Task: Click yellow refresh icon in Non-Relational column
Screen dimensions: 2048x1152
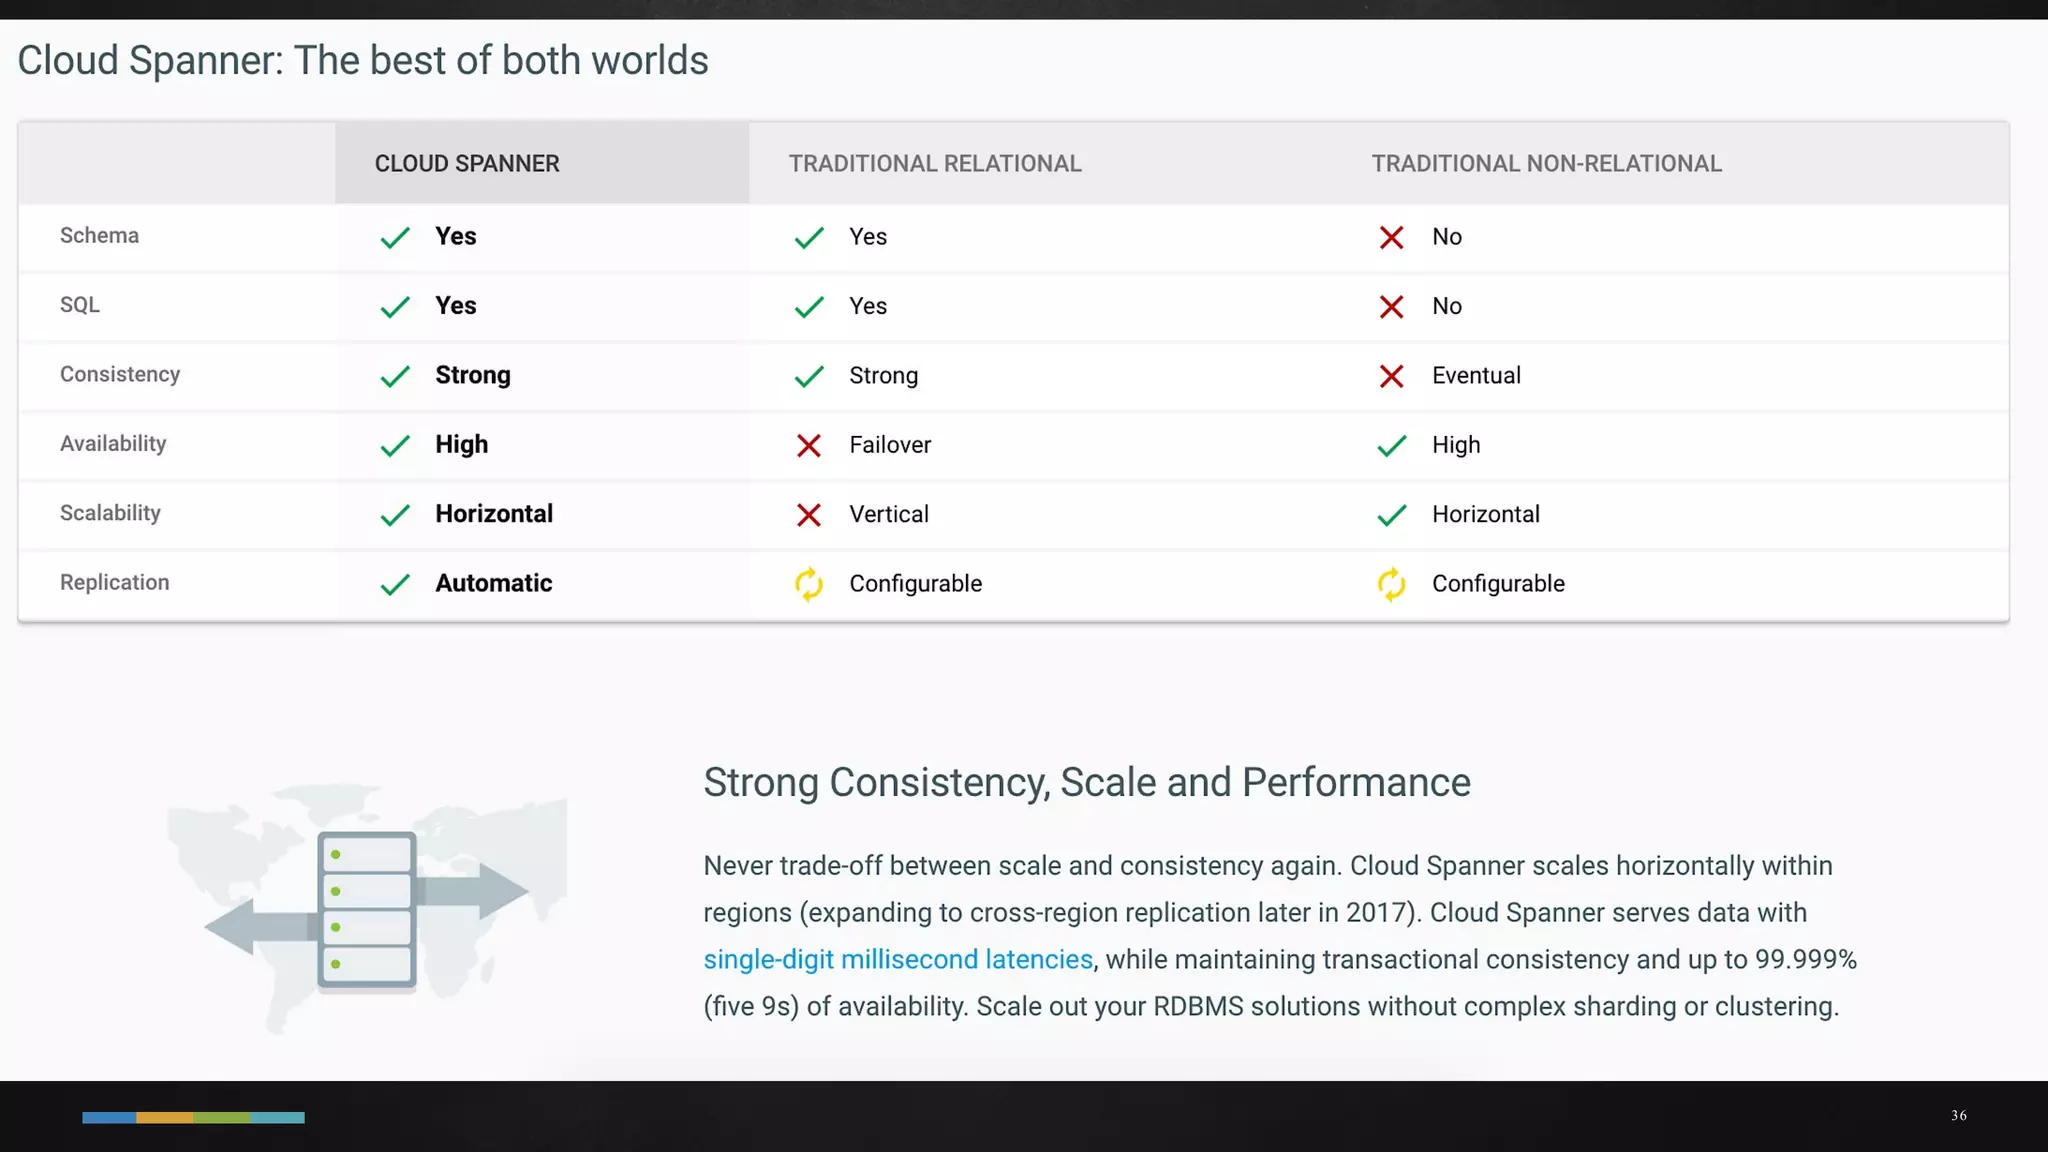Action: (x=1391, y=584)
